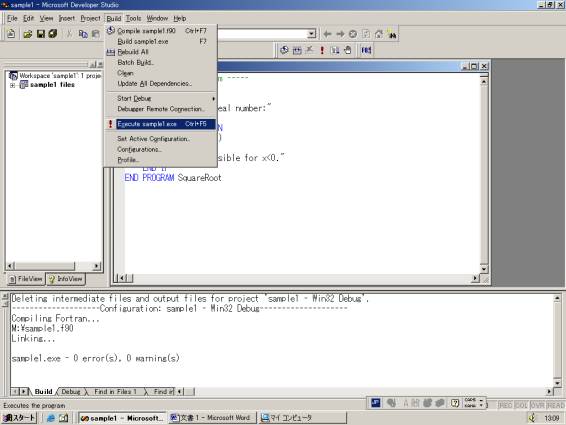Click the Save All icon
This screenshot has height=425, width=566.
click(53, 34)
